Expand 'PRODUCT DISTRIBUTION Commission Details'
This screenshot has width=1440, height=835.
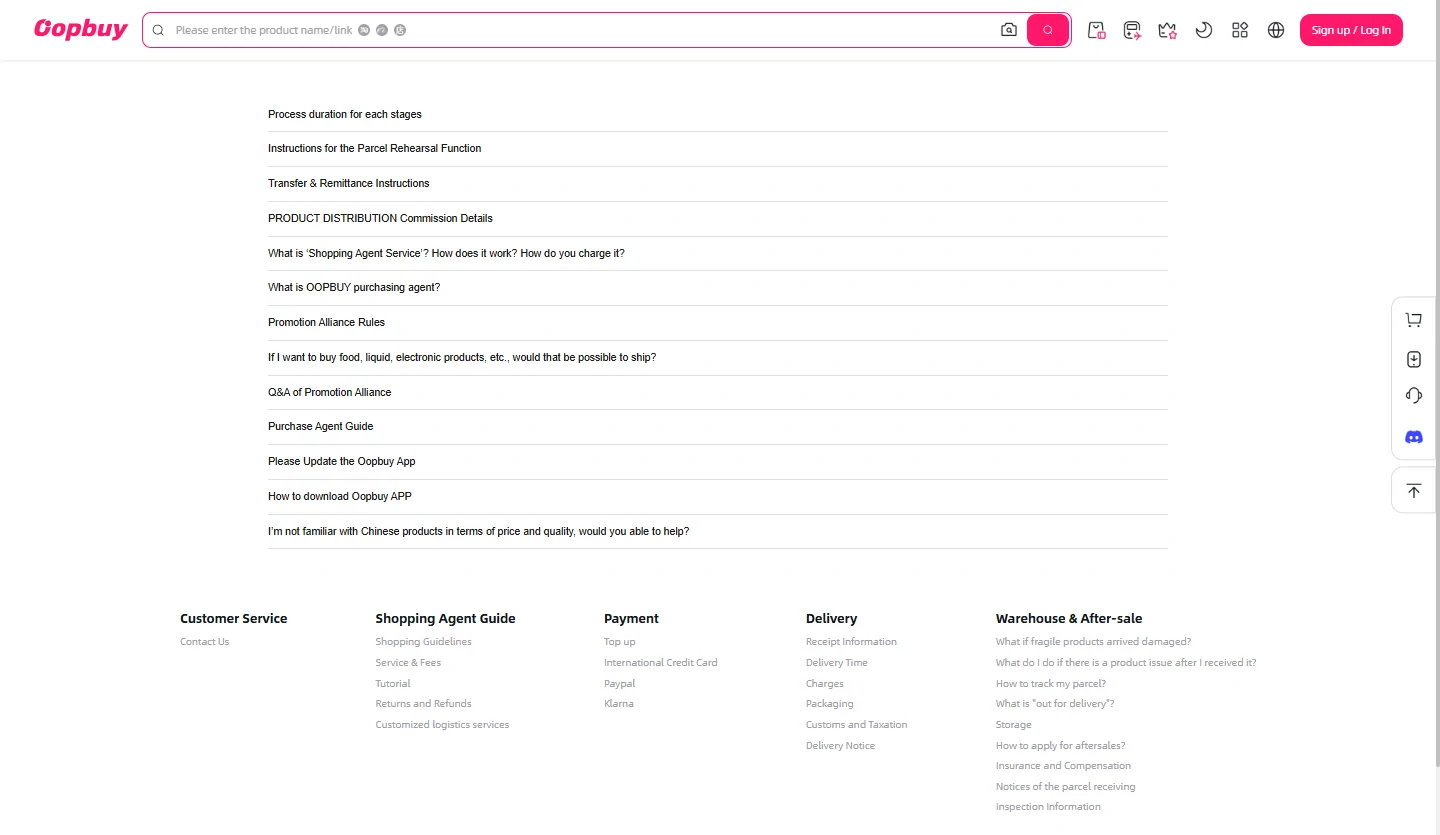[x=717, y=219]
